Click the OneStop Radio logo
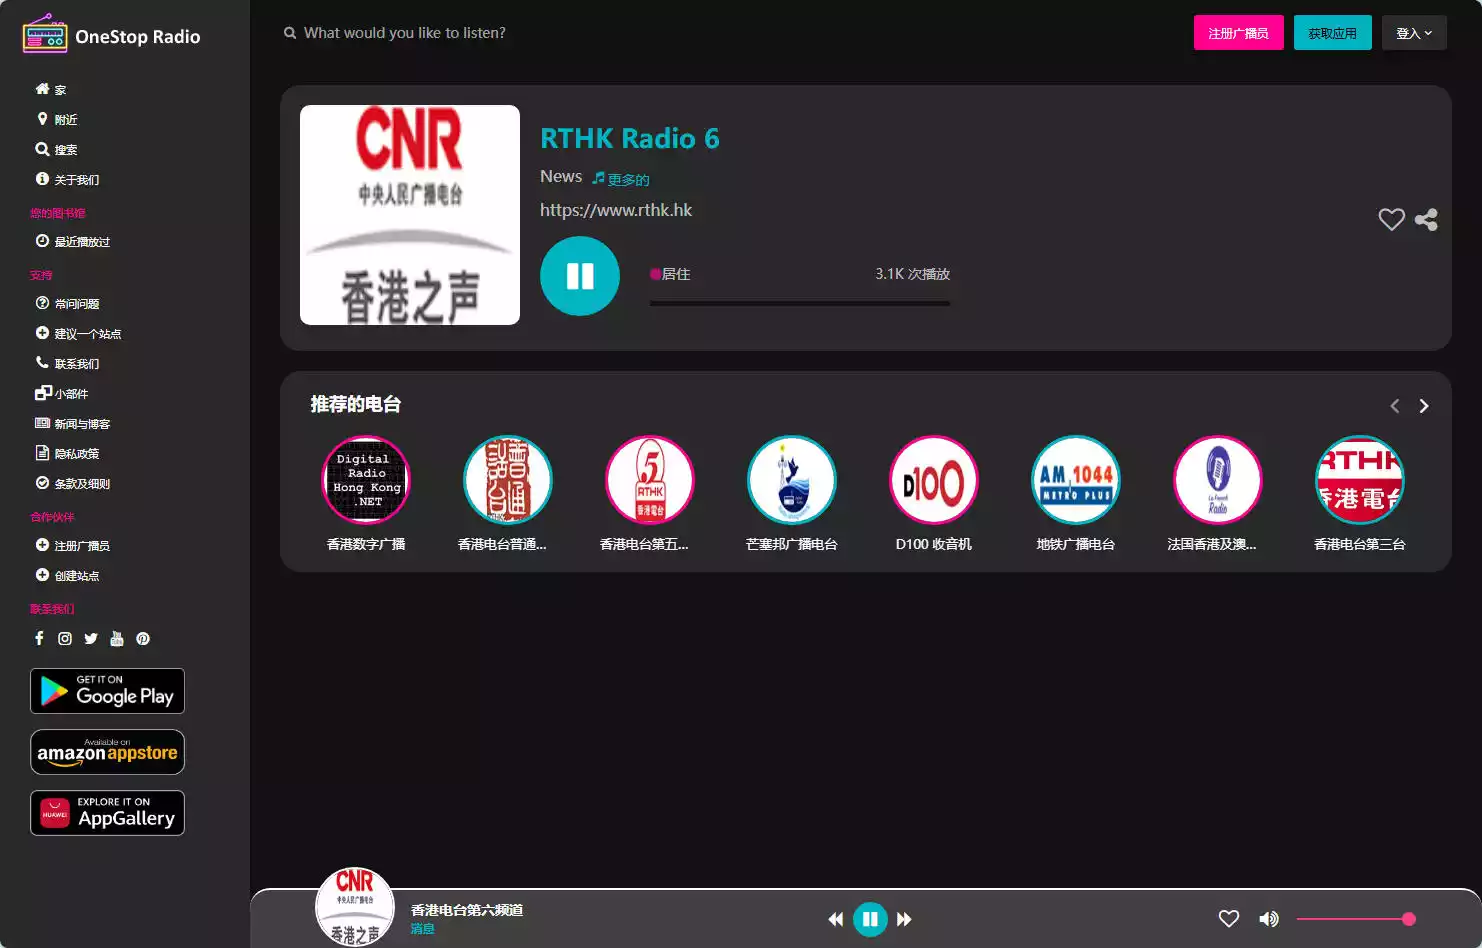 coord(111,35)
